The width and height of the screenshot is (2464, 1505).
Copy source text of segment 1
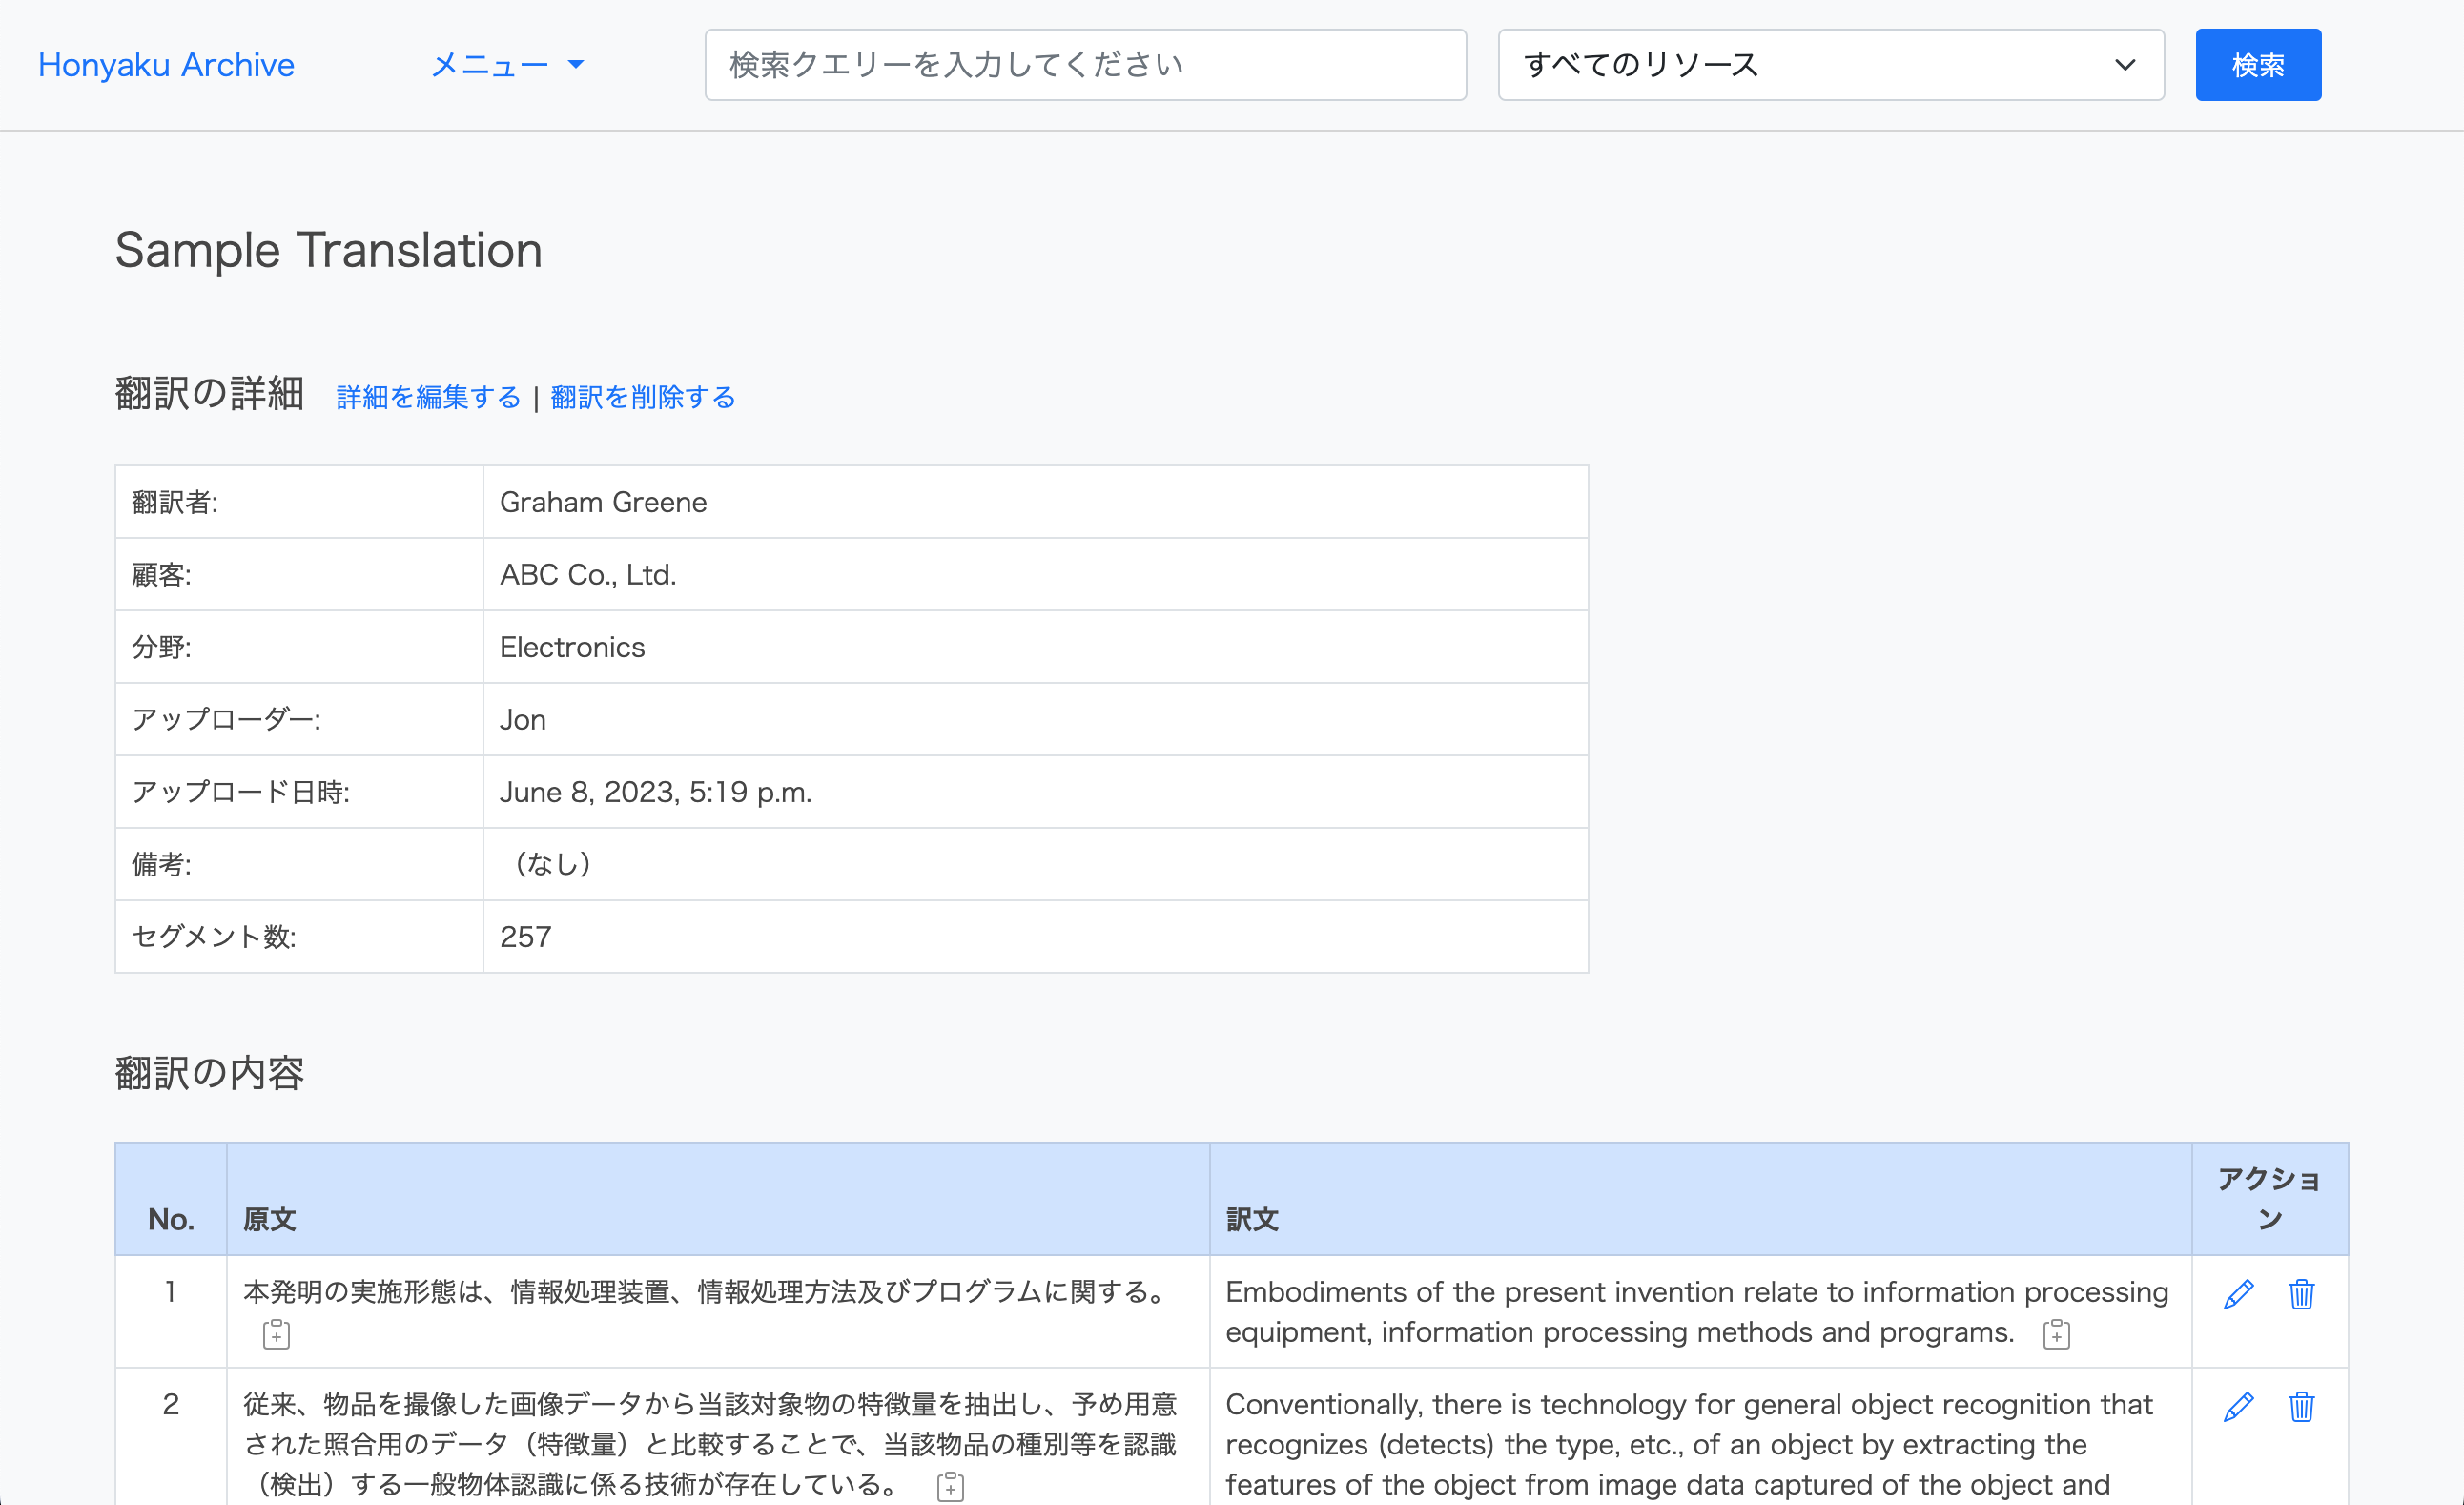(276, 1334)
